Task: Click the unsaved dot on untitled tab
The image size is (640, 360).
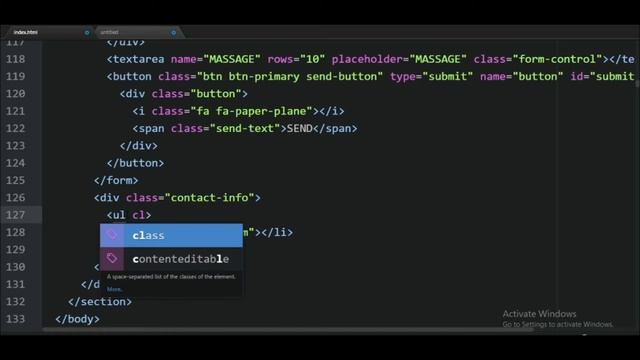Action: (173, 32)
